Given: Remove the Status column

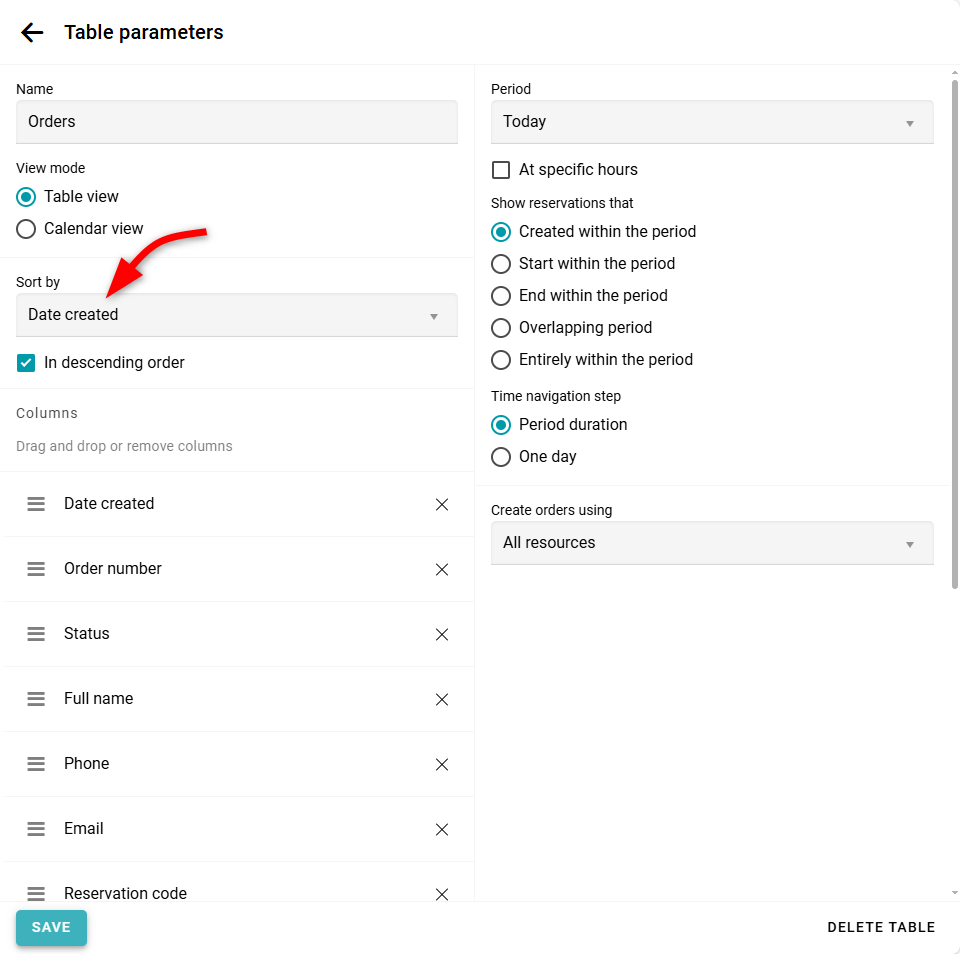Looking at the screenshot, I should click(442, 634).
